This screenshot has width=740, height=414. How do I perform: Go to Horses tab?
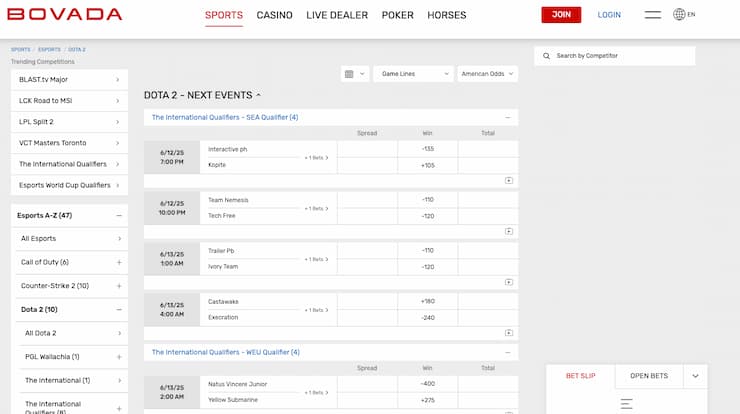click(x=446, y=15)
